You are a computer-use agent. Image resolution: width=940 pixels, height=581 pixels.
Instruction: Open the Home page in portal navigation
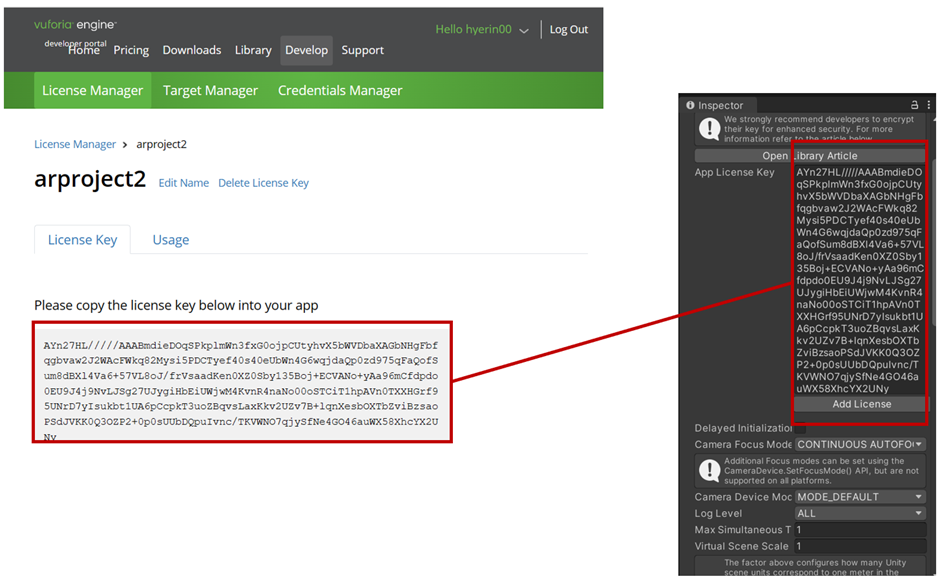click(x=83, y=50)
